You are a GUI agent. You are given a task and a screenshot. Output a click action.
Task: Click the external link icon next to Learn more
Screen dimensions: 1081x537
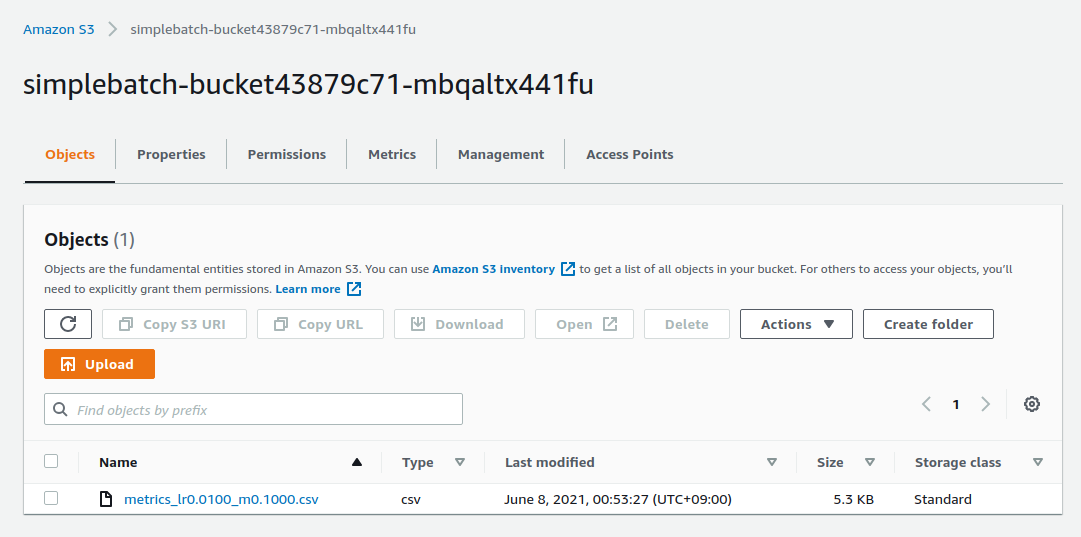pyautogui.click(x=354, y=289)
